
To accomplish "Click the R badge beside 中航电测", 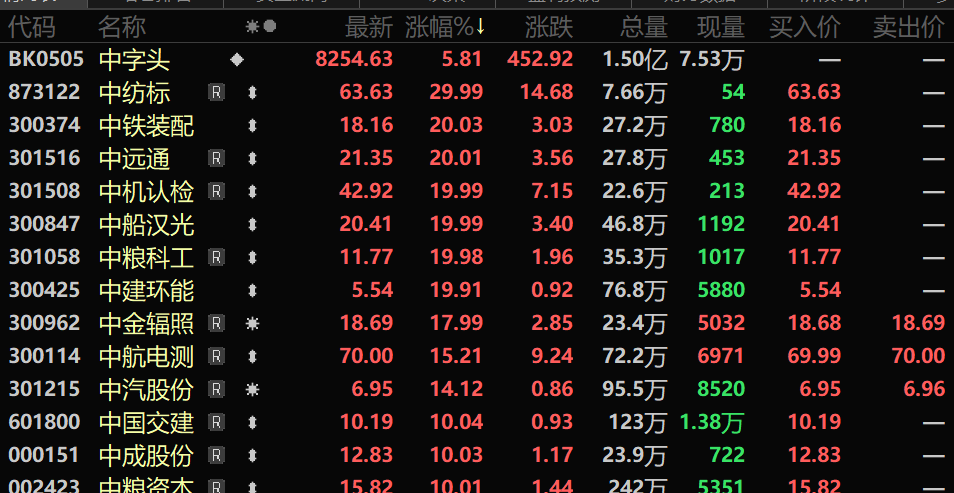I will pos(216,355).
